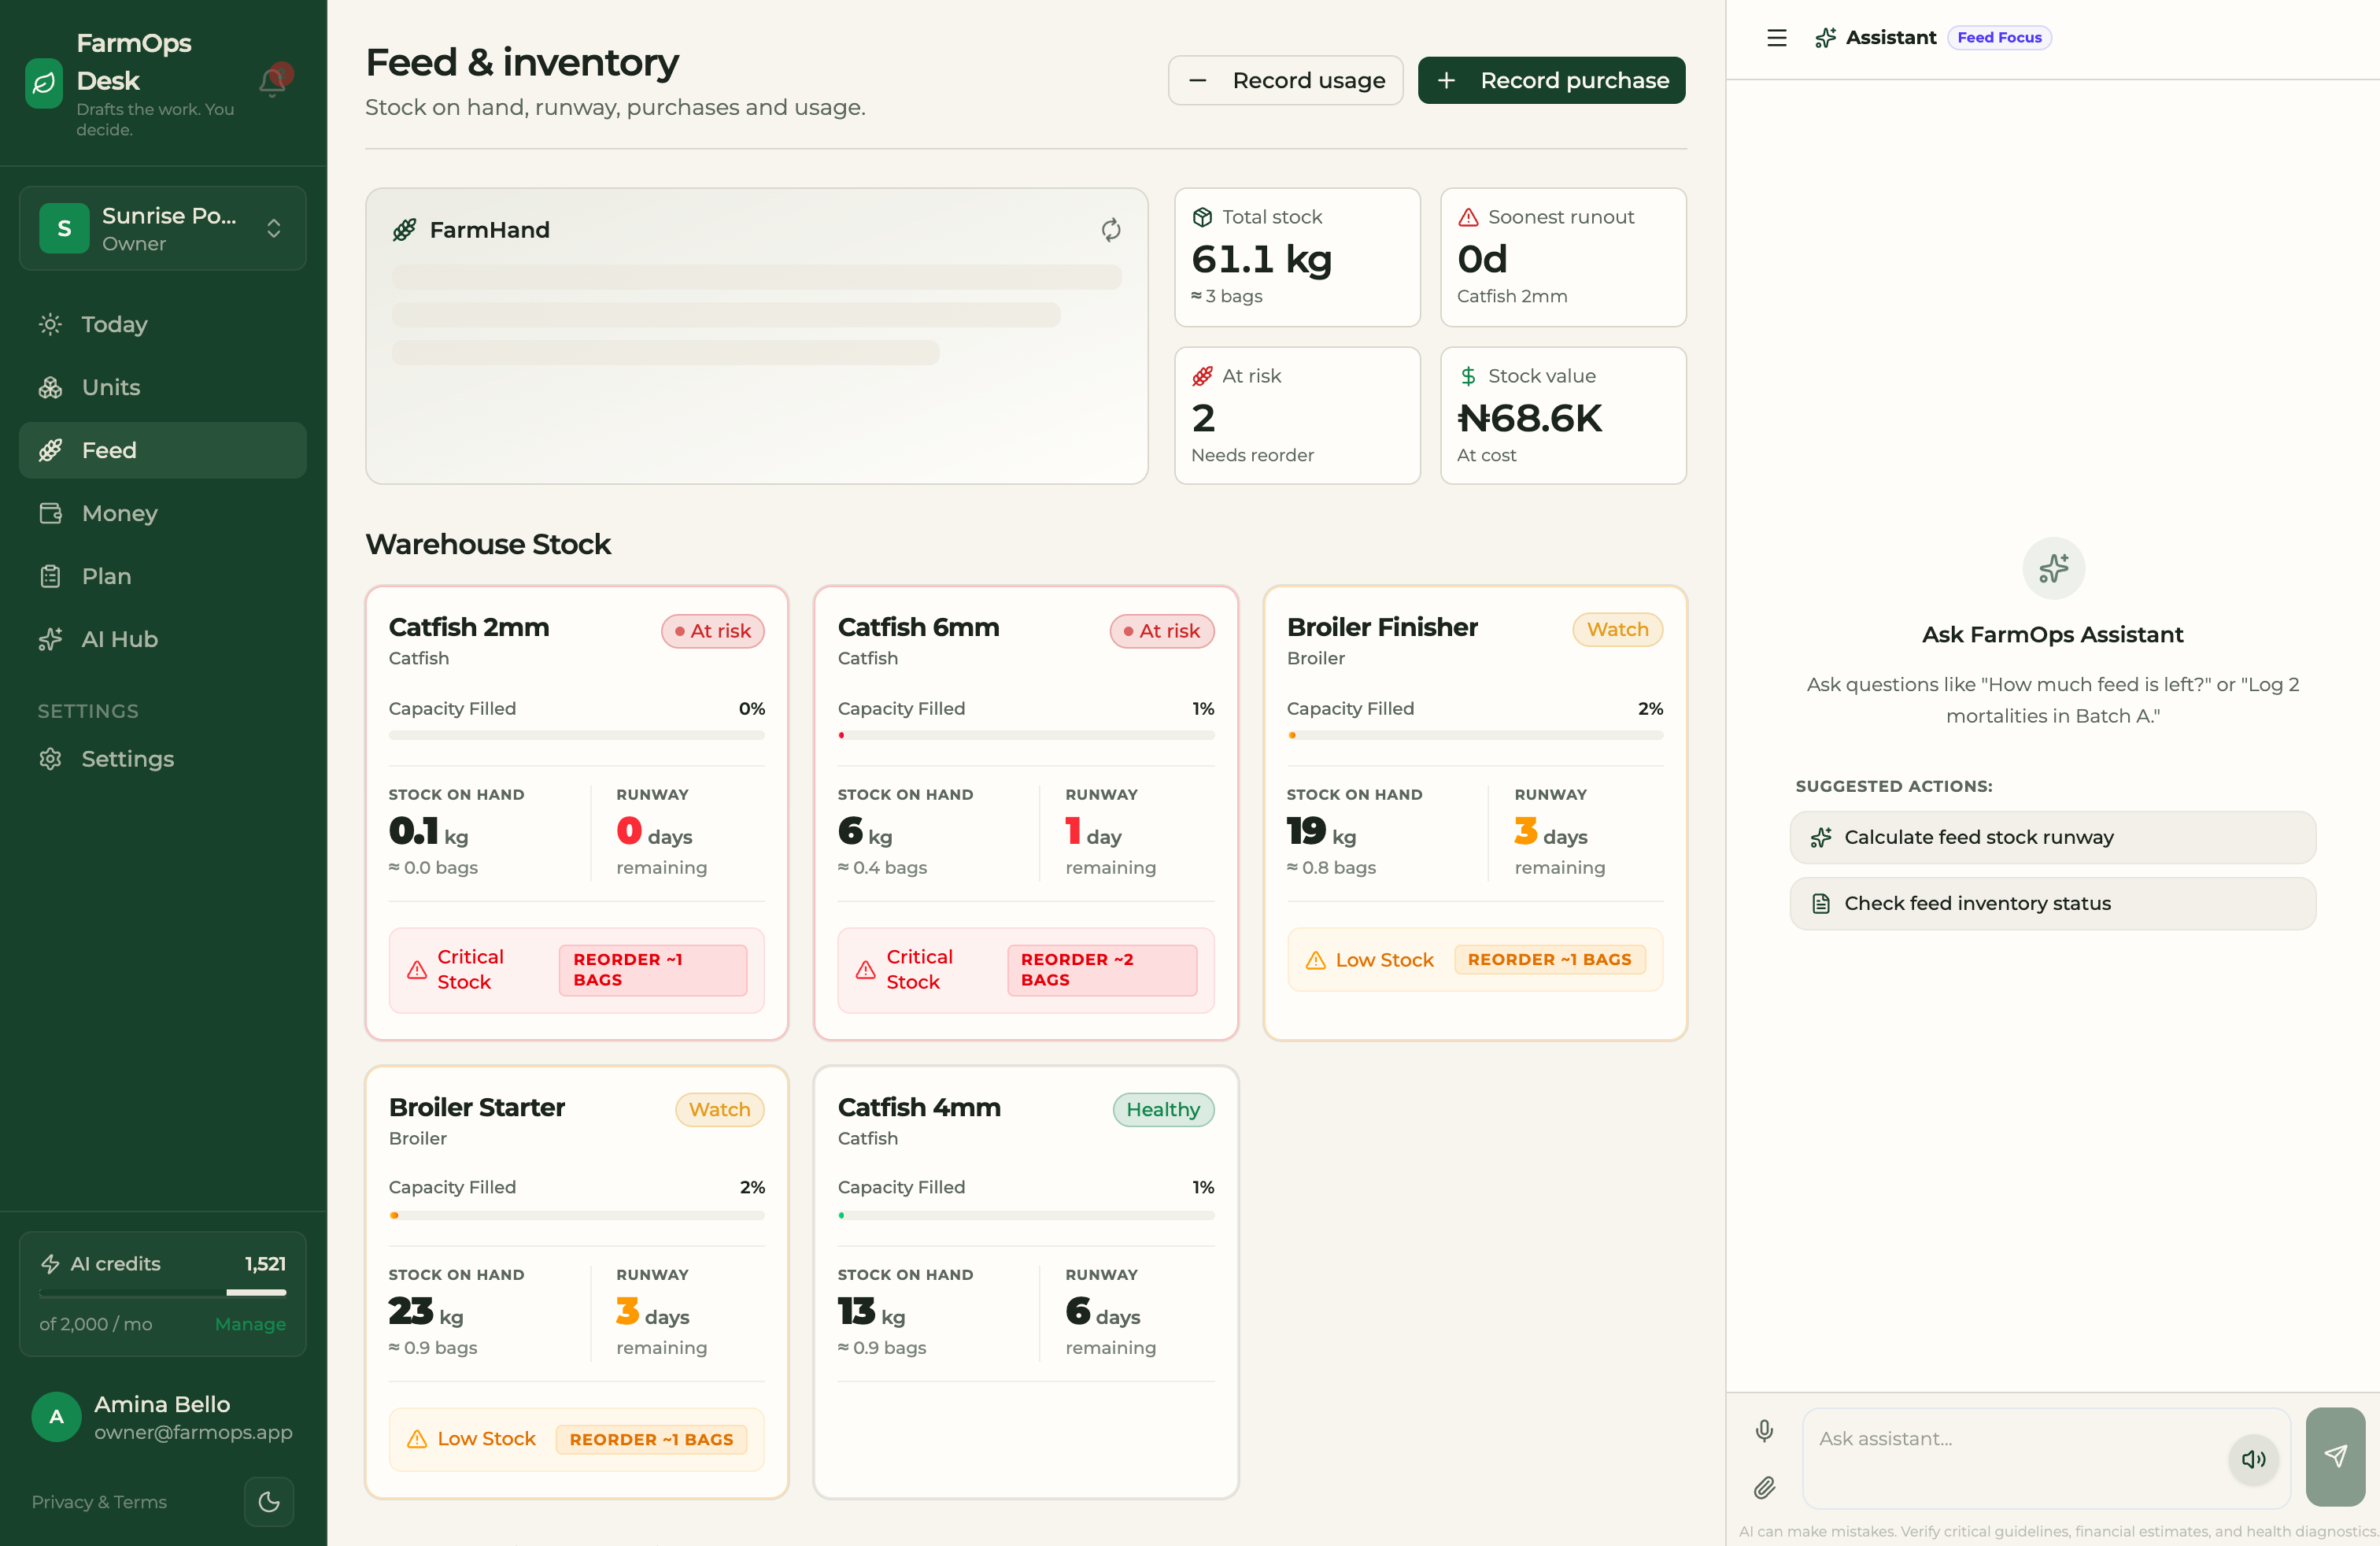Open the Amina Bello account menu

pos(163,1417)
